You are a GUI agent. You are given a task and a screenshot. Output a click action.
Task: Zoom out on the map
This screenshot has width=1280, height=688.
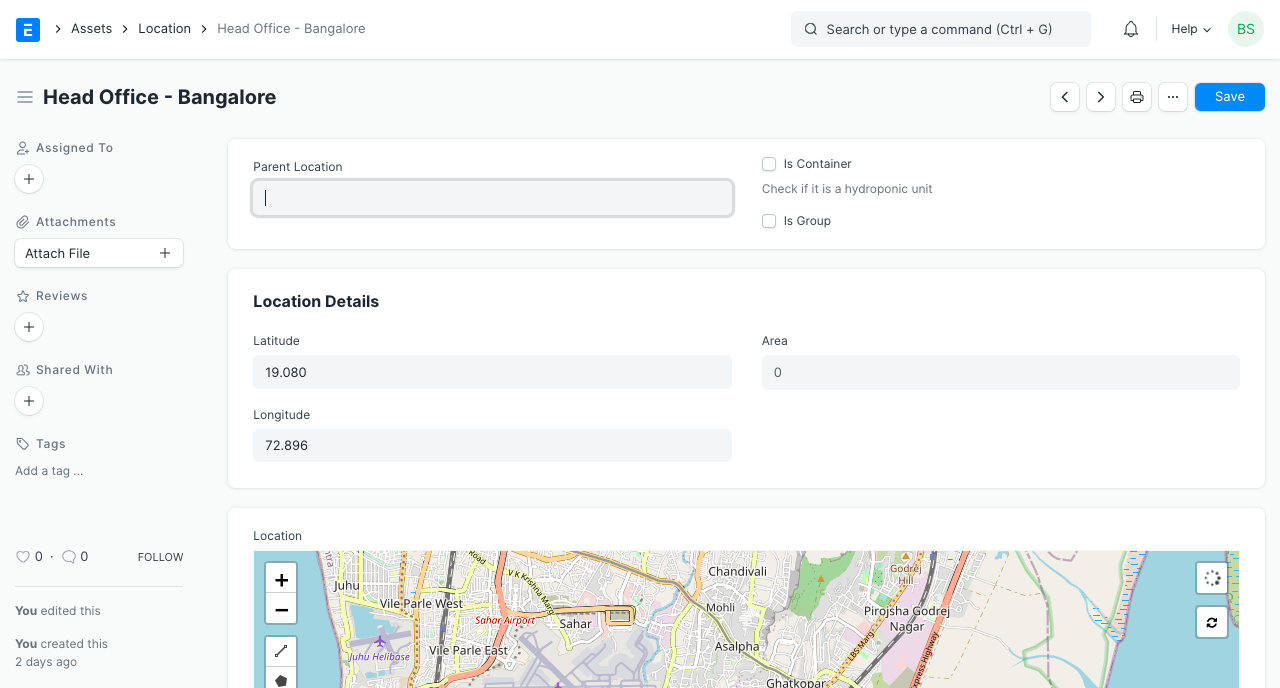[x=281, y=609]
